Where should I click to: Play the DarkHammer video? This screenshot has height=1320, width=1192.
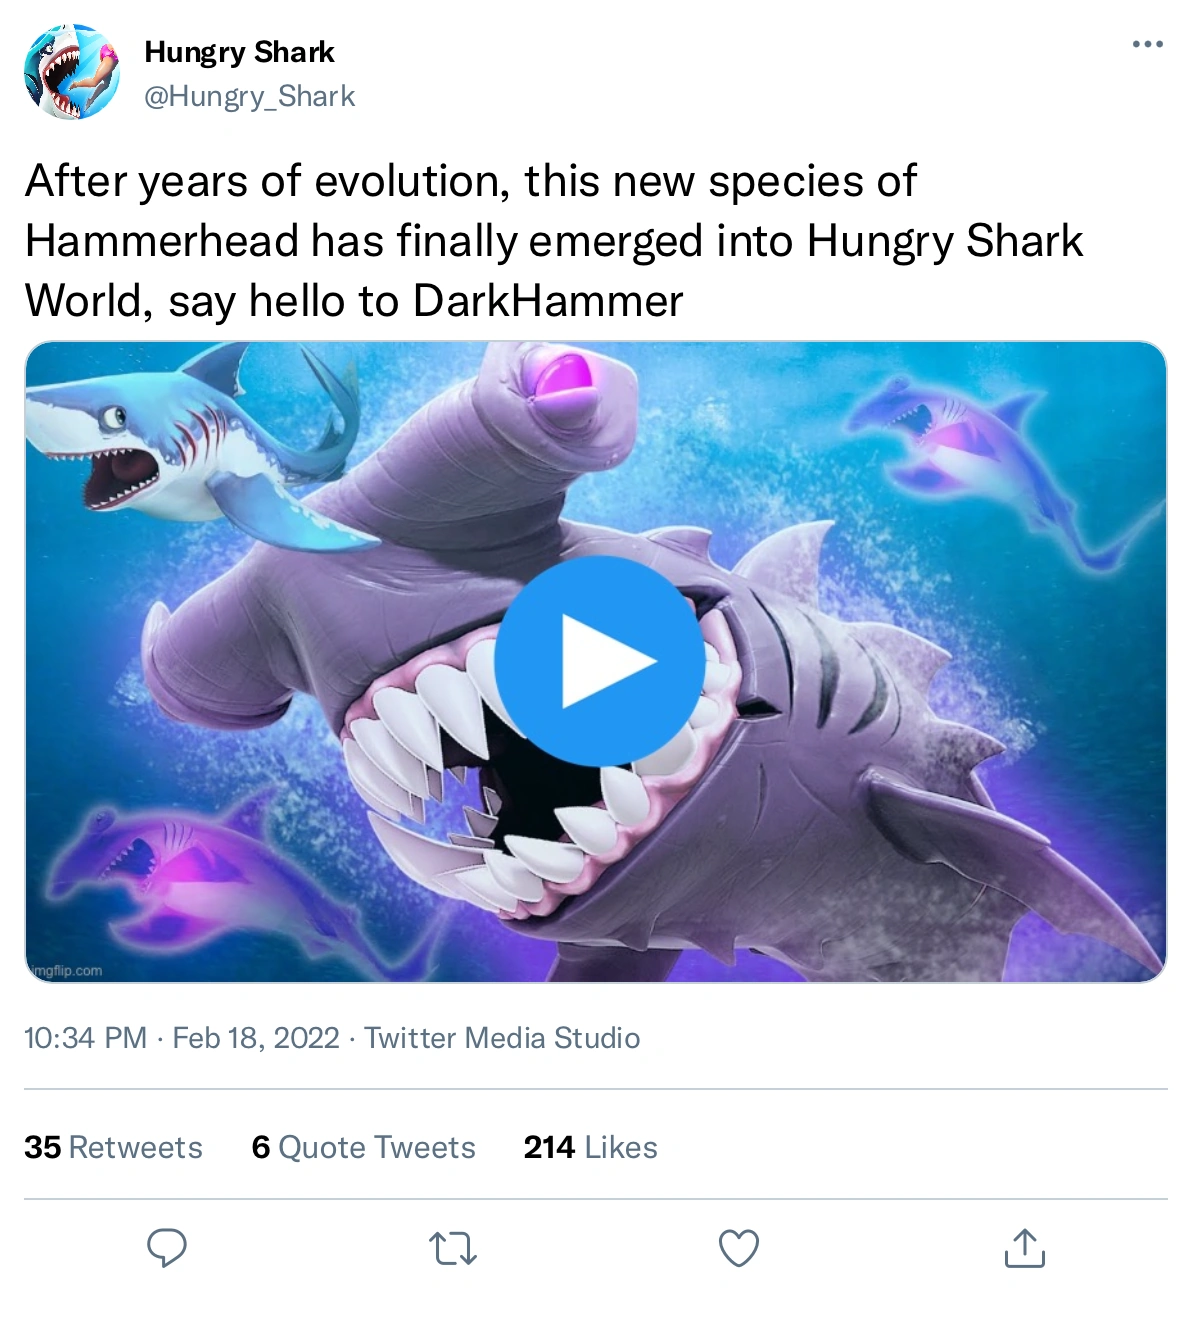(599, 661)
